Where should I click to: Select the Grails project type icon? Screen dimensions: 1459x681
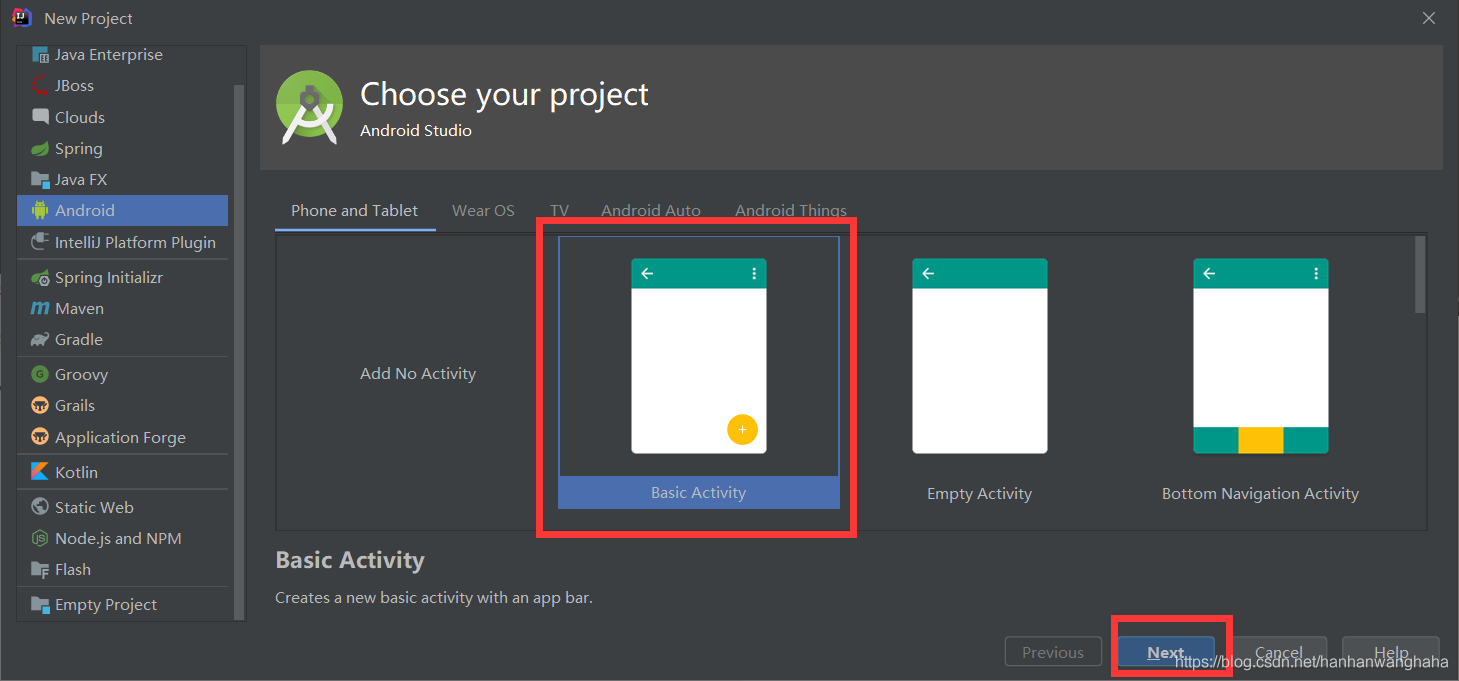coord(42,405)
